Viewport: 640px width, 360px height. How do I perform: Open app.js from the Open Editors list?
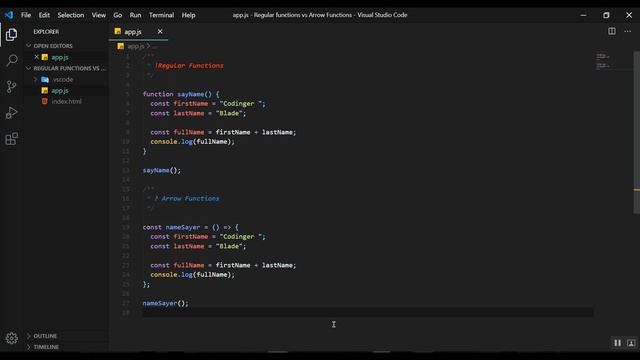tap(60, 57)
